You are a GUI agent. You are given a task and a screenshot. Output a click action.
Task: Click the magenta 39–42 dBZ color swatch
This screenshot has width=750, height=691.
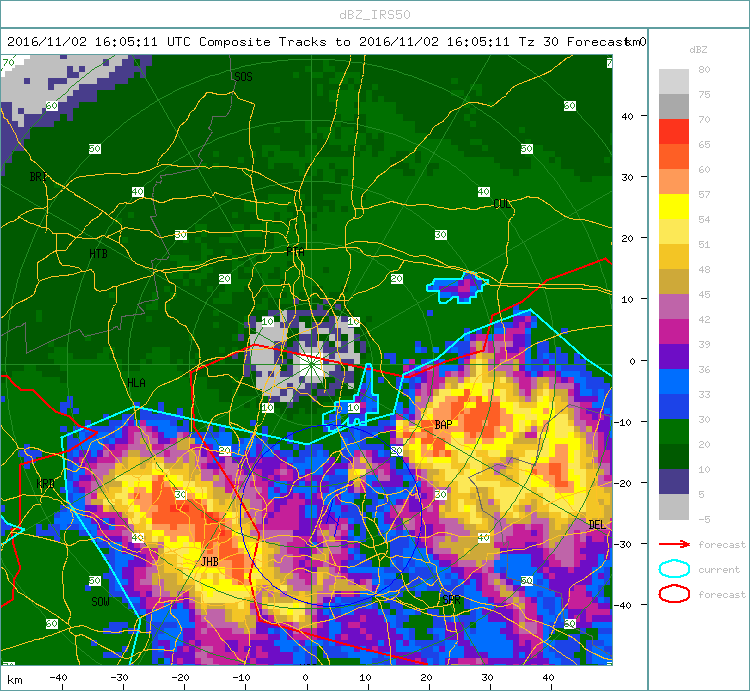click(x=674, y=332)
